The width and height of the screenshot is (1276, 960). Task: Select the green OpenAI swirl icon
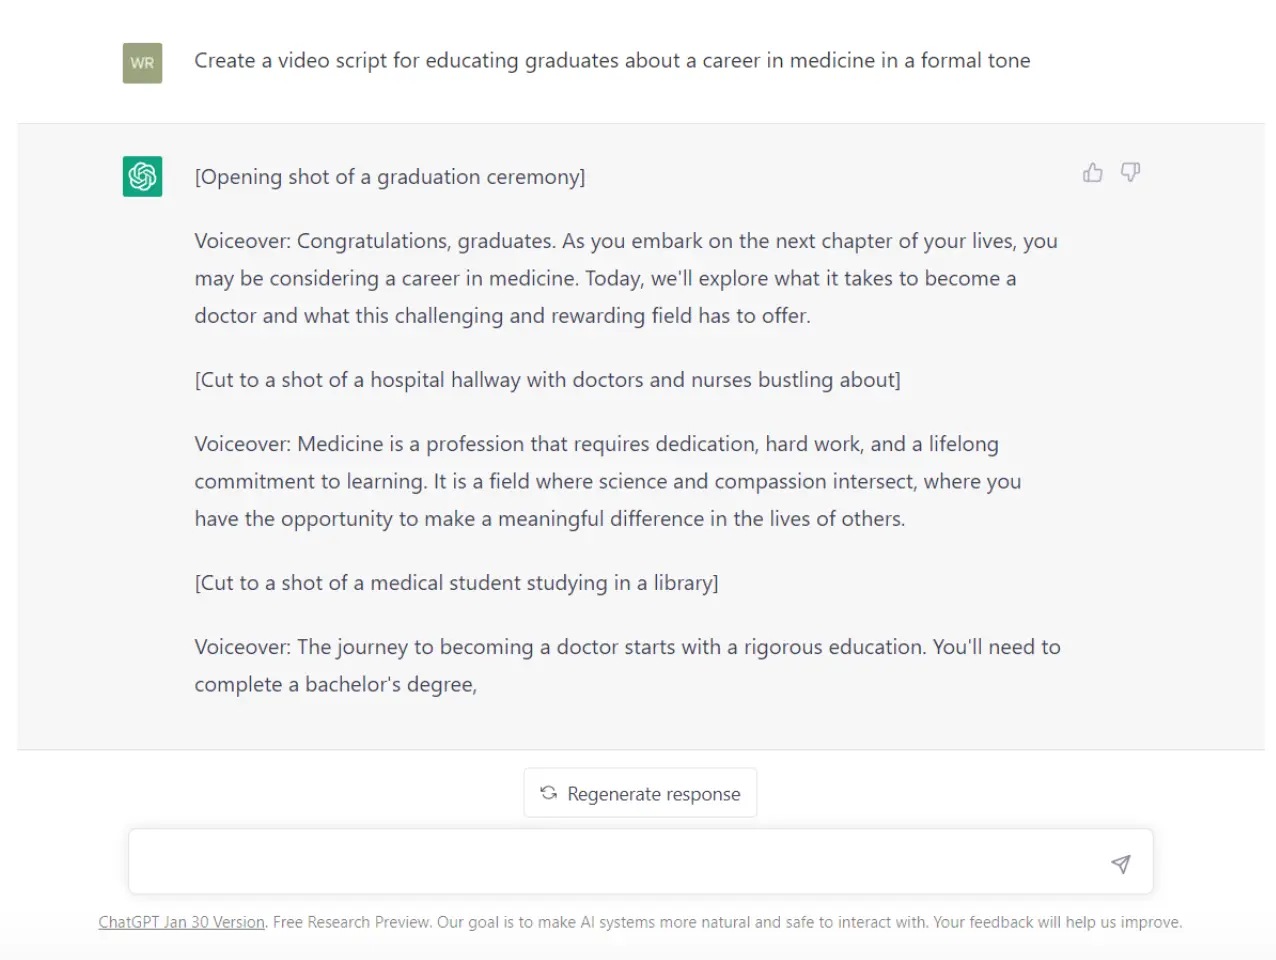[141, 176]
